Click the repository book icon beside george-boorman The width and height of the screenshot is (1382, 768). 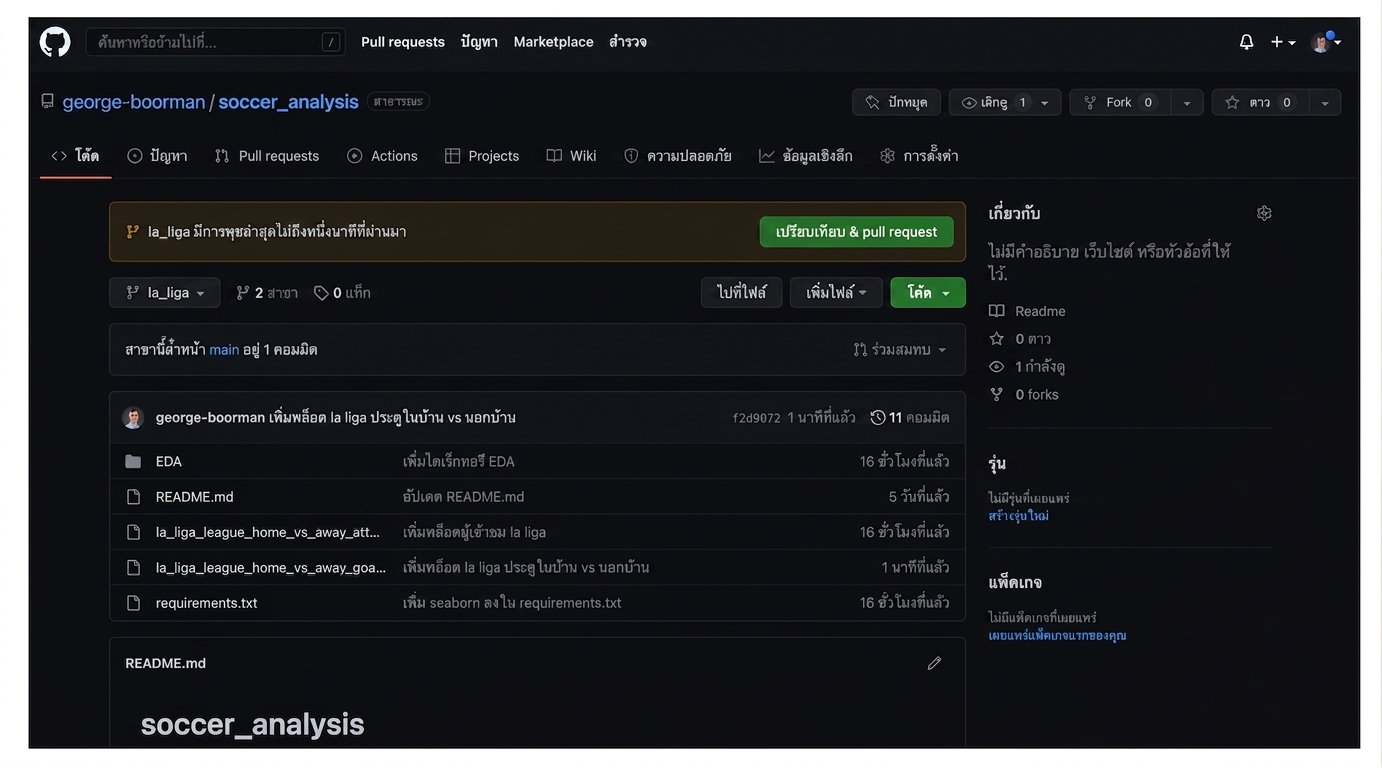[x=47, y=102]
